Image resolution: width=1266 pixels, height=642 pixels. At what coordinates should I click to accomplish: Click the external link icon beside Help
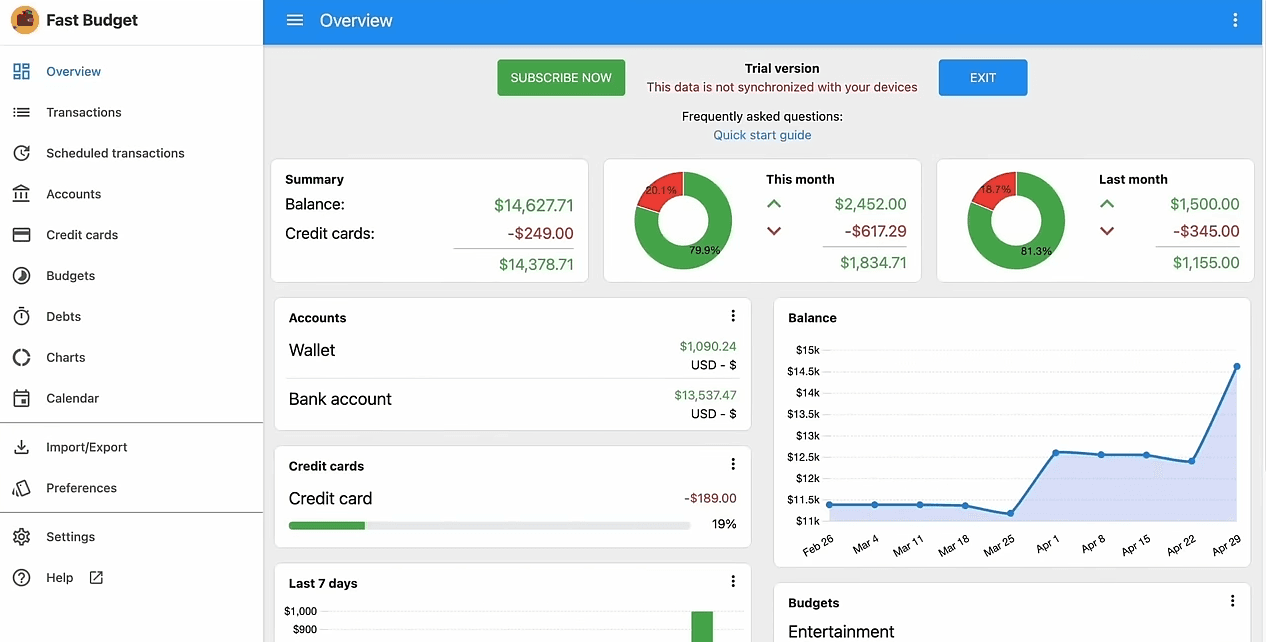[x=96, y=577]
